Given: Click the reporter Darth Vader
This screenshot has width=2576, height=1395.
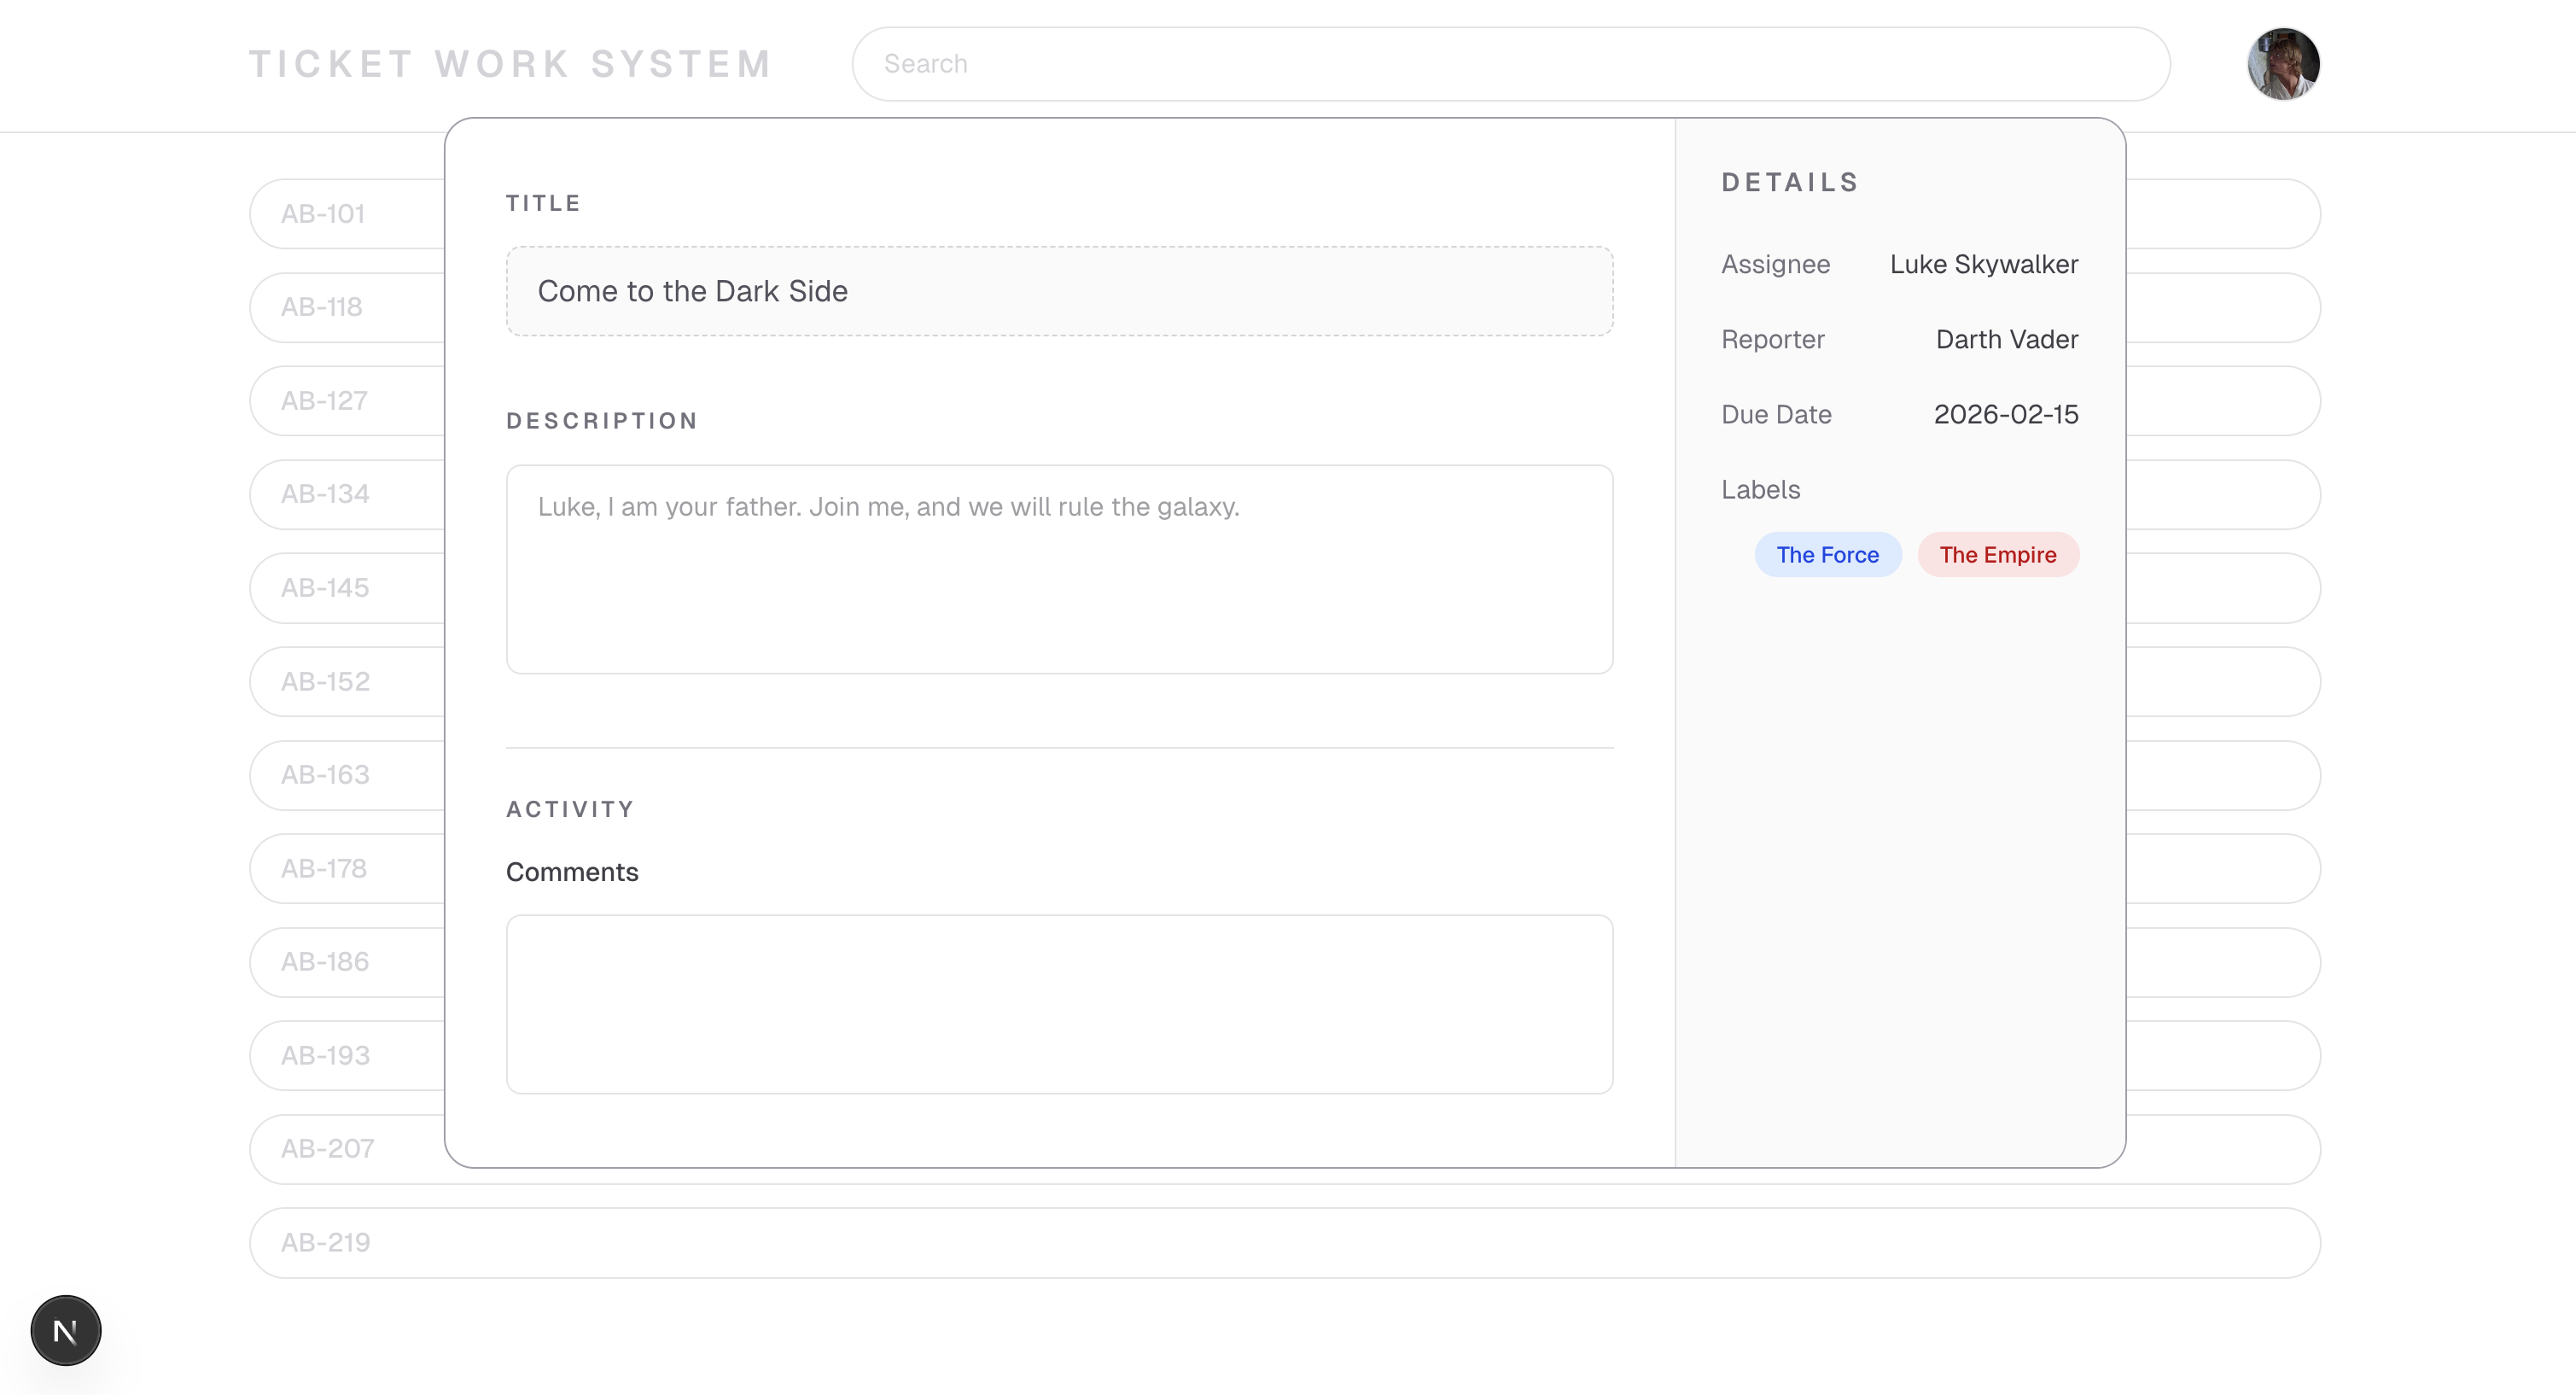Looking at the screenshot, I should pyautogui.click(x=2006, y=339).
